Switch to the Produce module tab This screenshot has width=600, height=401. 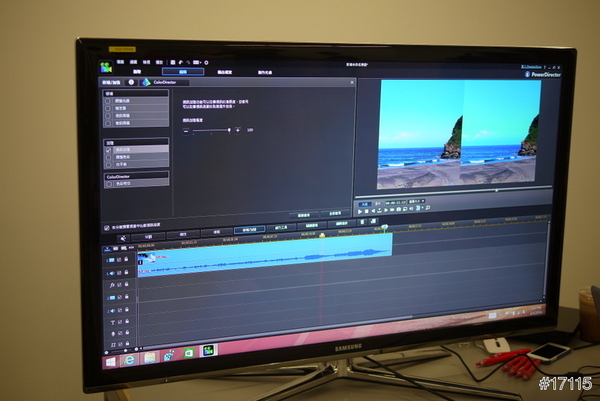point(225,72)
